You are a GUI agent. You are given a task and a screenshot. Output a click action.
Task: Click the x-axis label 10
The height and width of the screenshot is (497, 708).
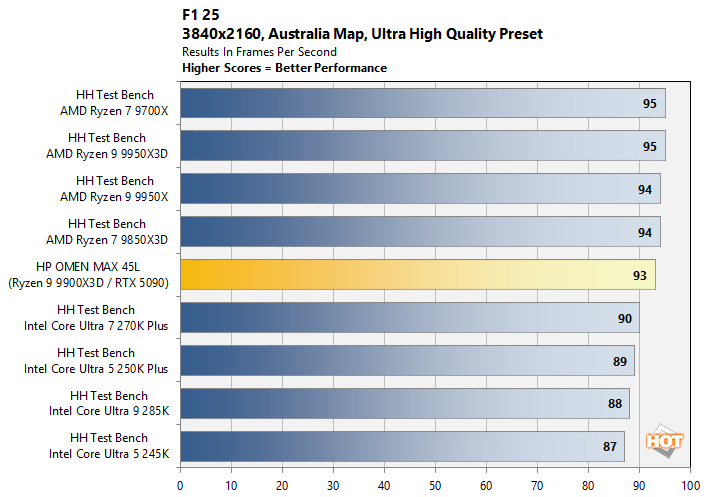(231, 486)
